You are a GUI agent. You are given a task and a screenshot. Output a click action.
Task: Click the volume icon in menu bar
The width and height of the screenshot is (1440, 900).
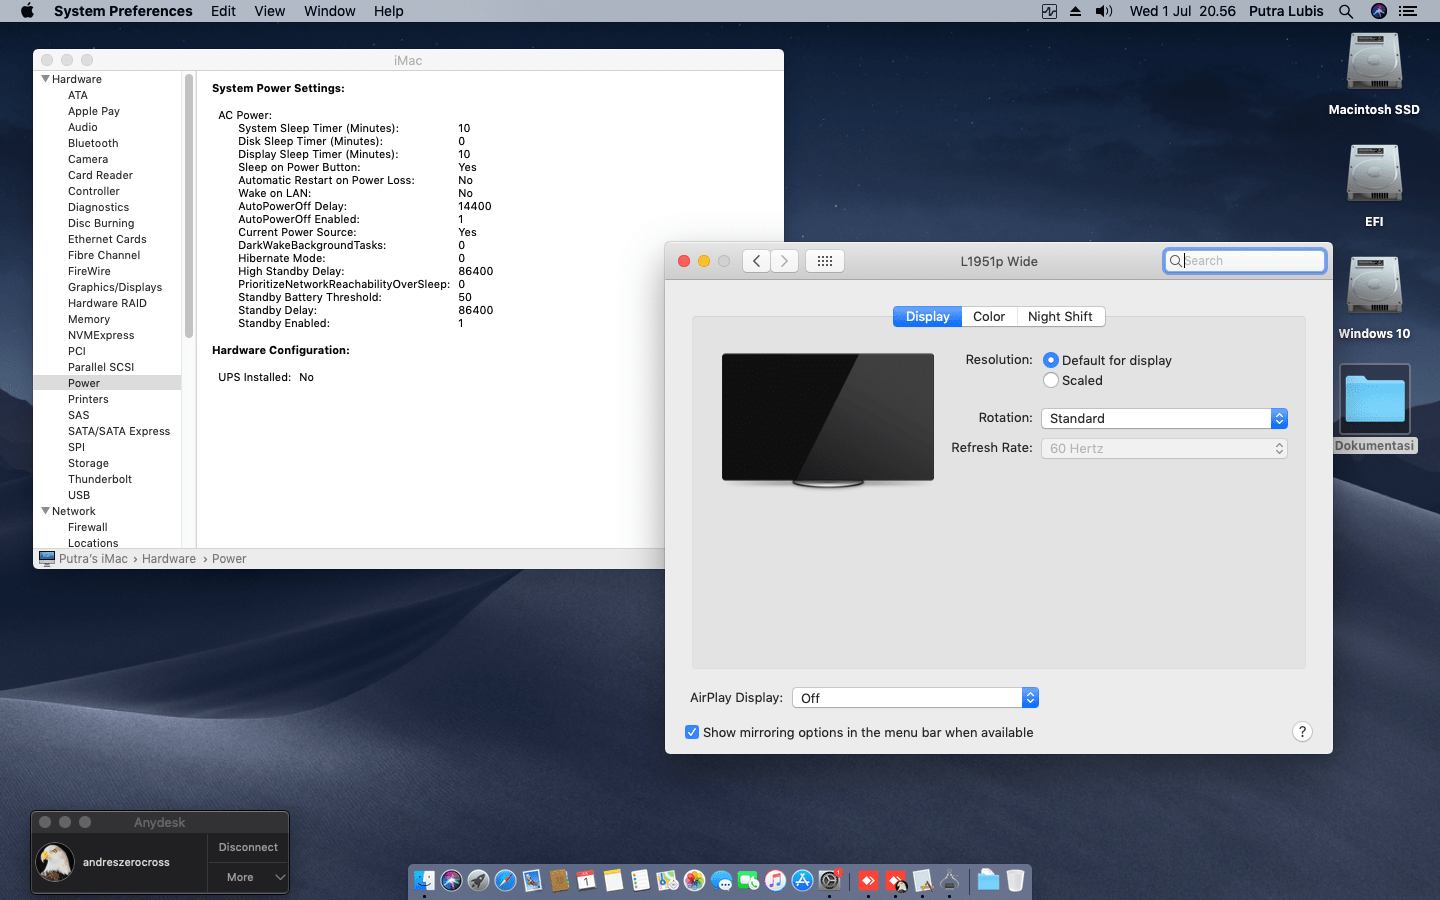tap(1104, 11)
